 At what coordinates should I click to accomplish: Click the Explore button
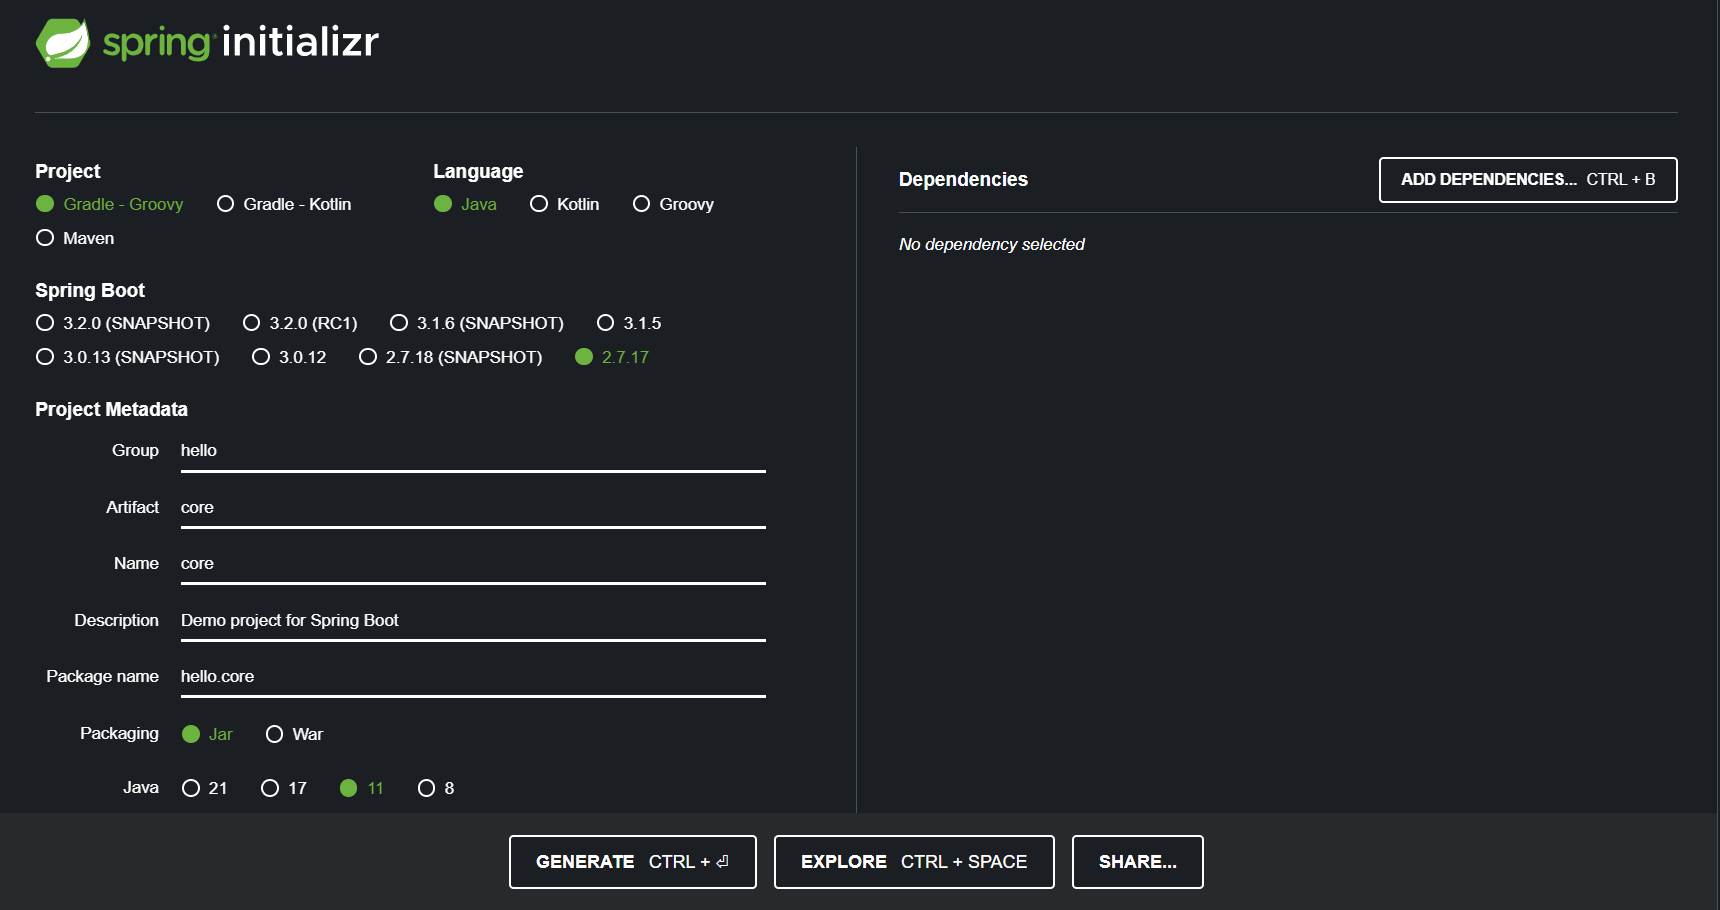point(914,862)
